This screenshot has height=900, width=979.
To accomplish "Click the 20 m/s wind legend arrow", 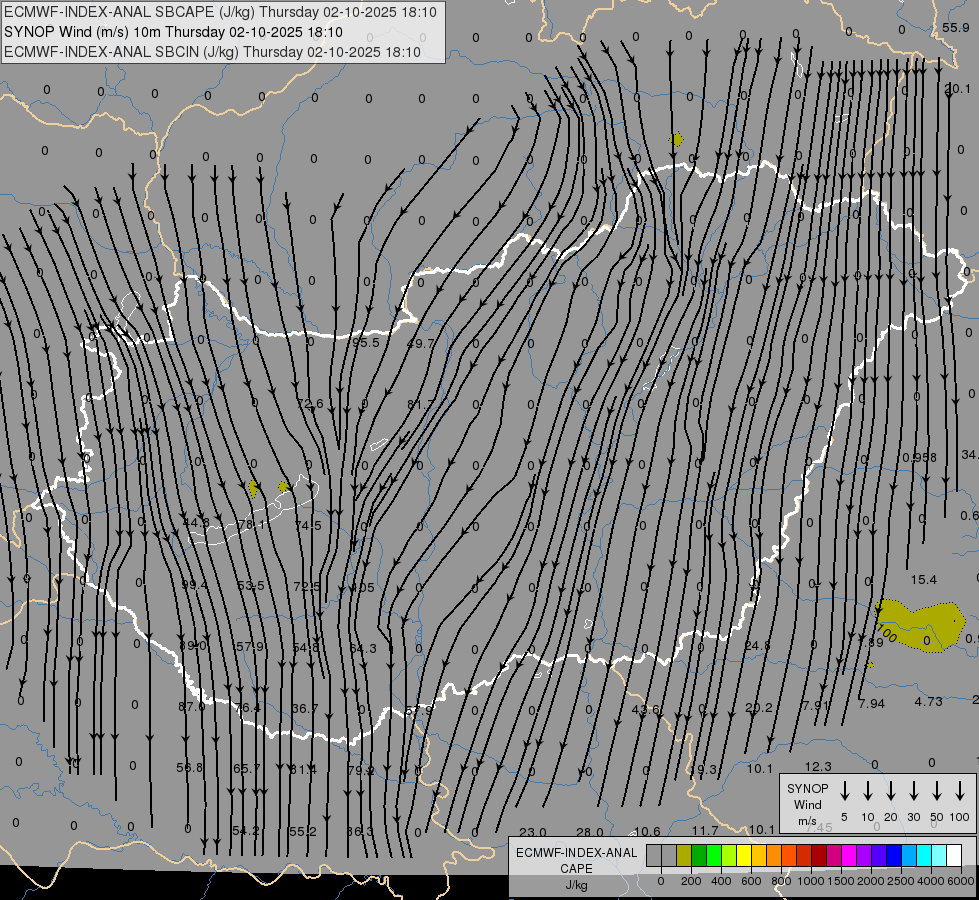I will pyautogui.click(x=891, y=791).
